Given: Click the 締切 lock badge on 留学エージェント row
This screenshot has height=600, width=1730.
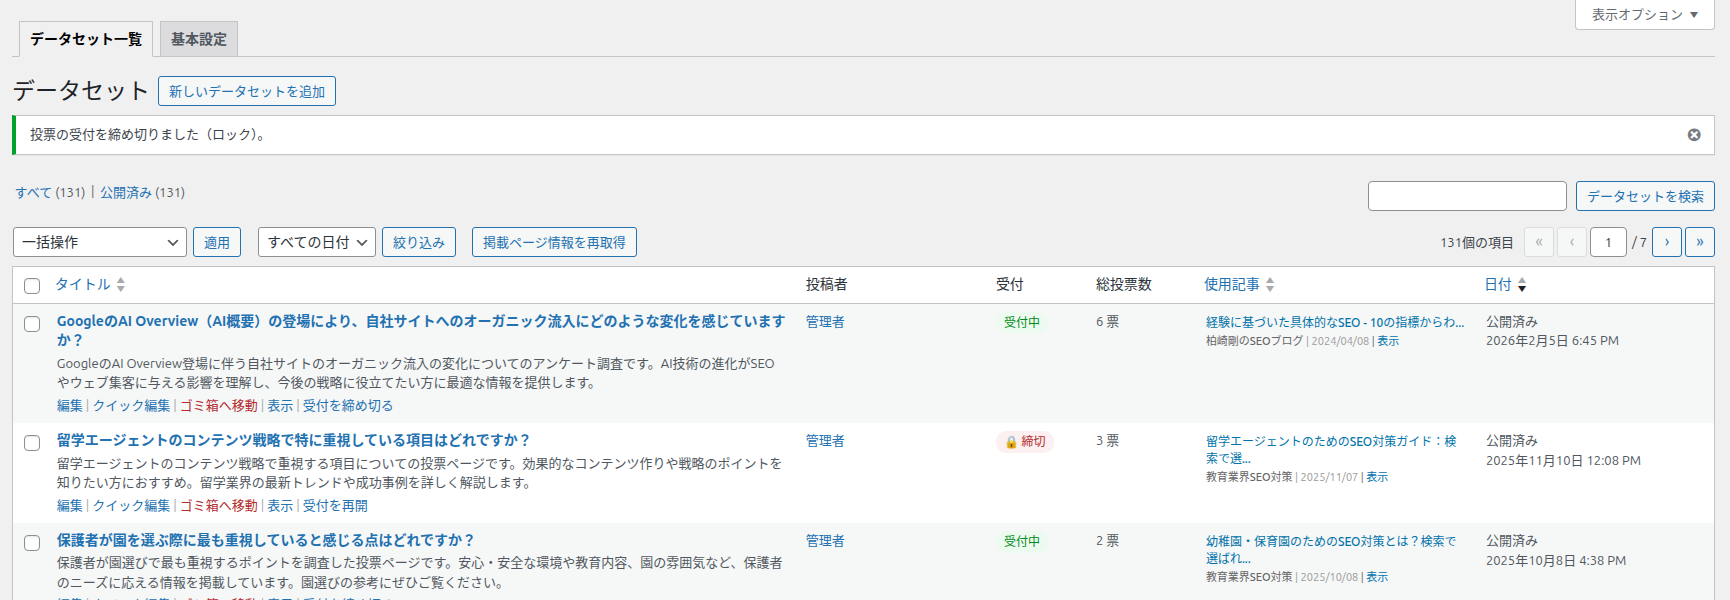Looking at the screenshot, I should pyautogui.click(x=1025, y=442).
